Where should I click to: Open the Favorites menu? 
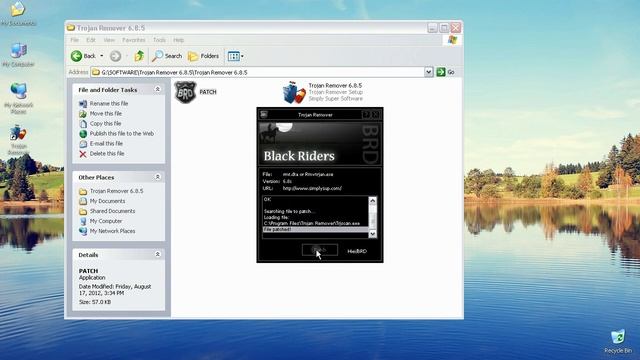click(x=134, y=40)
